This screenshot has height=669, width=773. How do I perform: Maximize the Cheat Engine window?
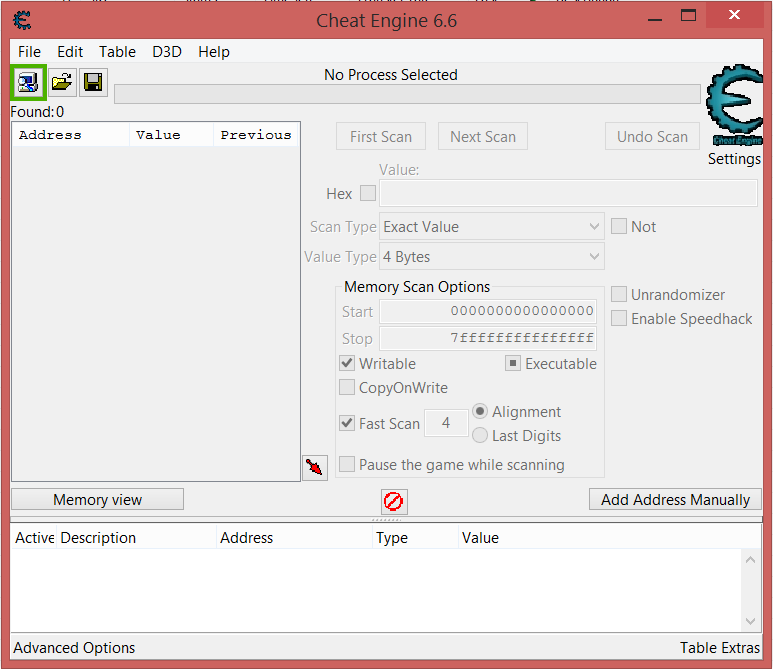[x=688, y=16]
